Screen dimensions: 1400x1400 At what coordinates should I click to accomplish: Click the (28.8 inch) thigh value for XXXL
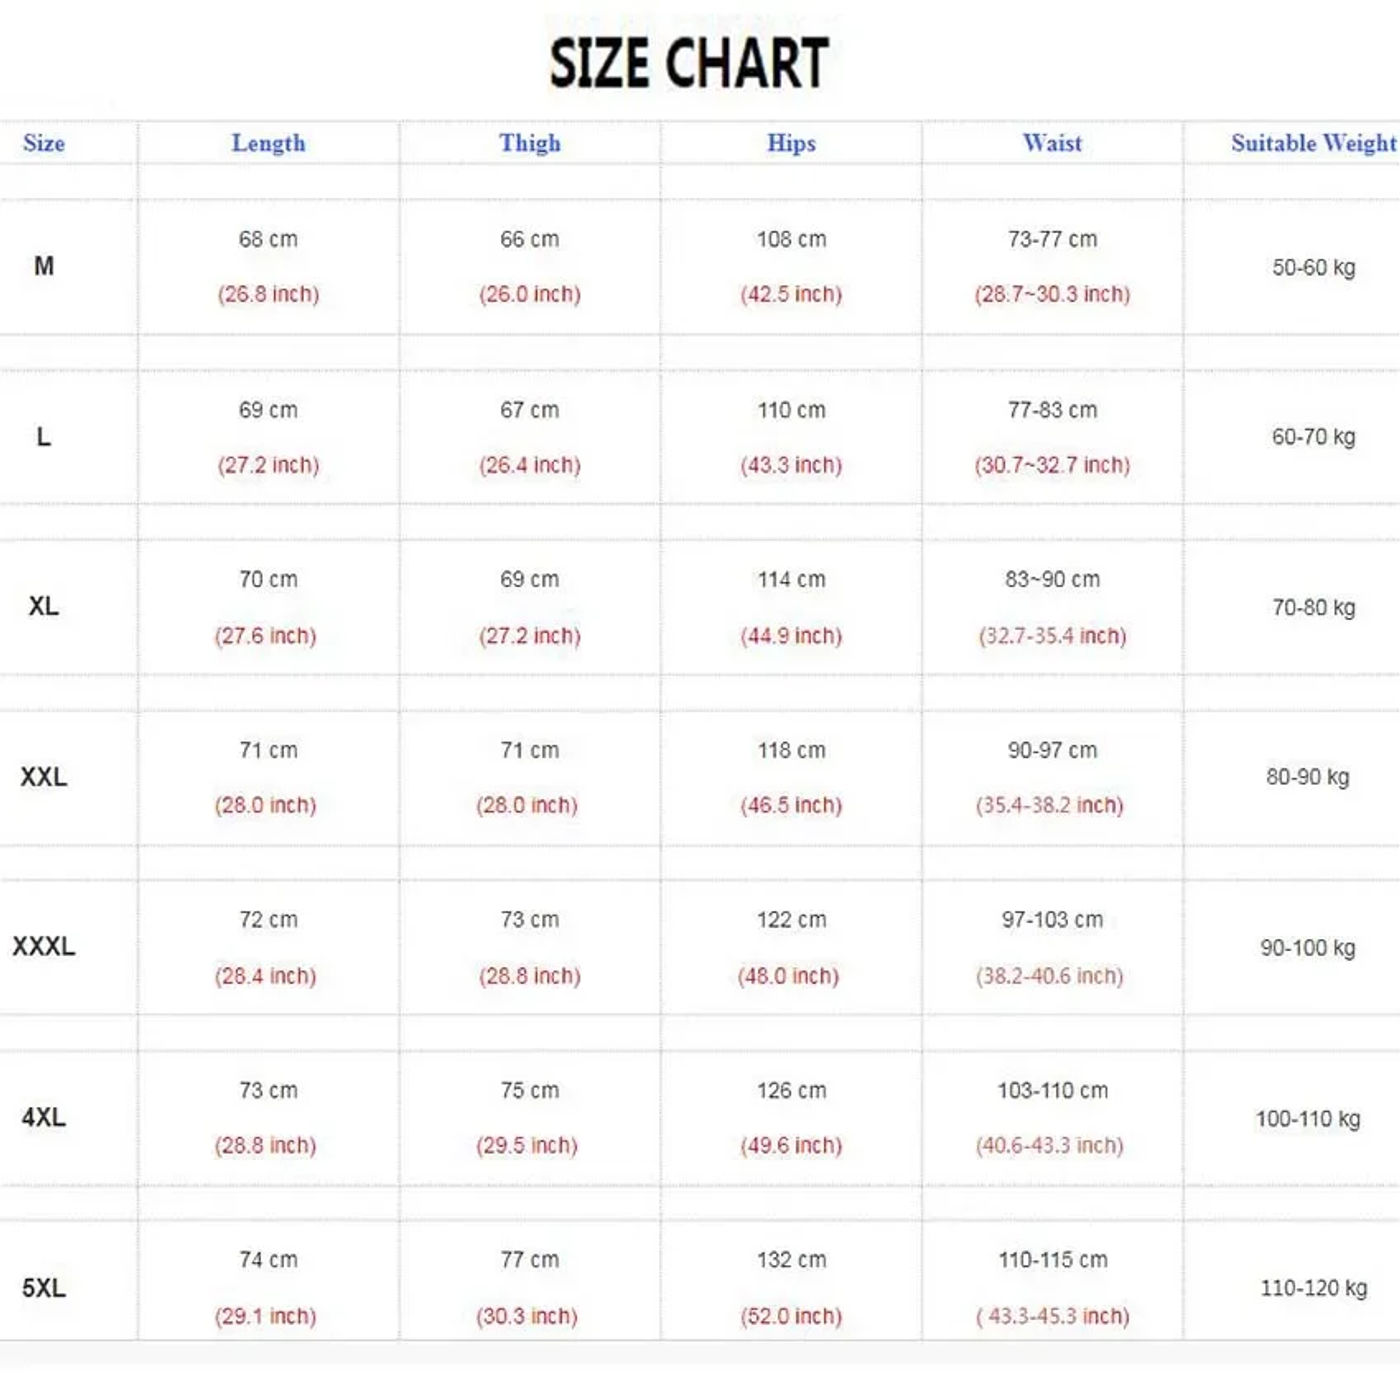[530, 976]
